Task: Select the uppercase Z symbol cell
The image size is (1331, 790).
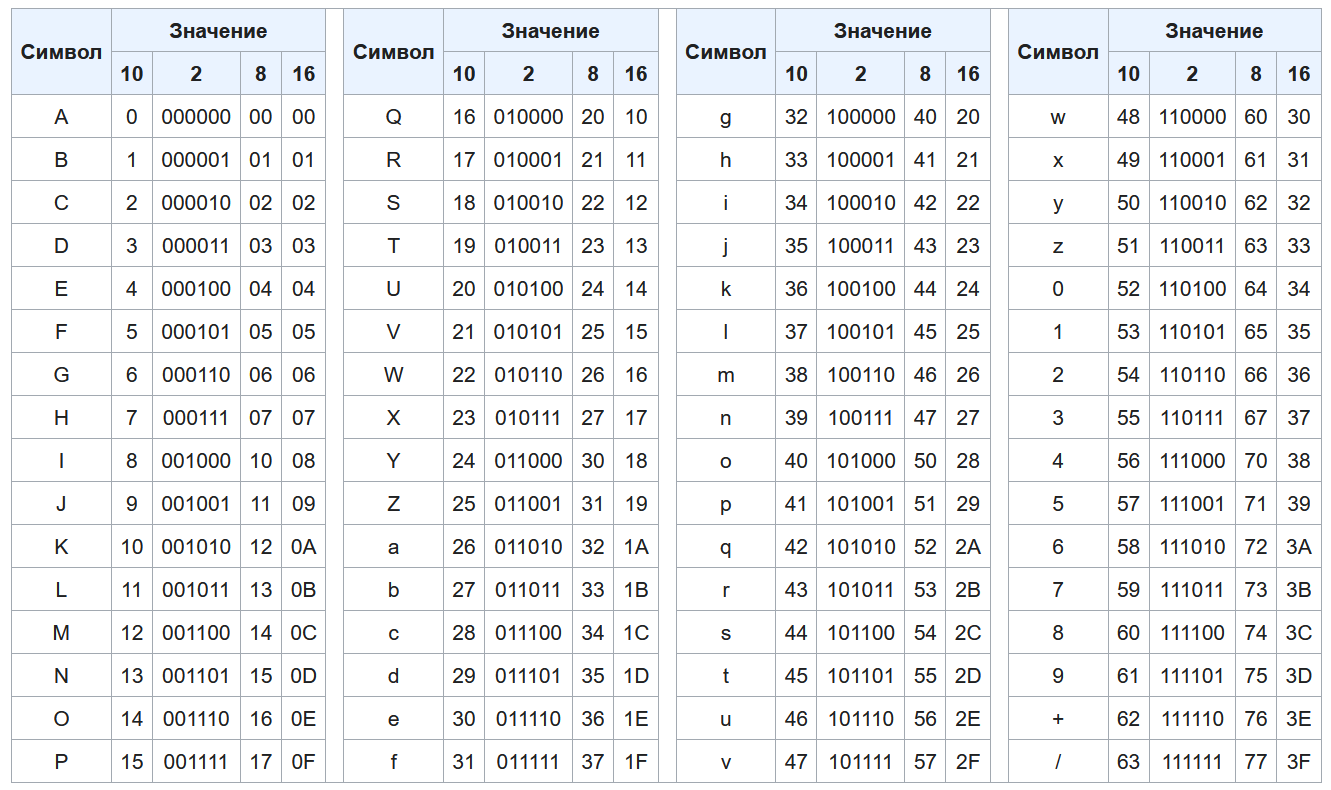Action: (393, 504)
